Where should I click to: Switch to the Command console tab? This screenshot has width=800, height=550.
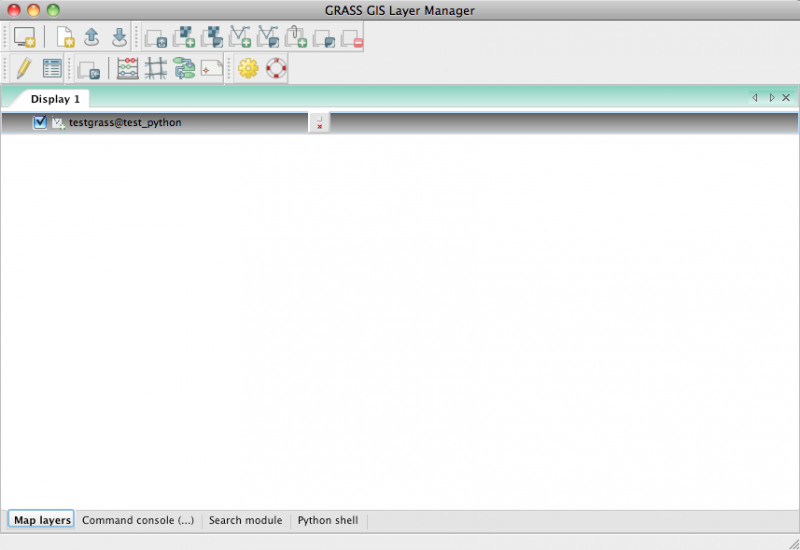pos(138,520)
